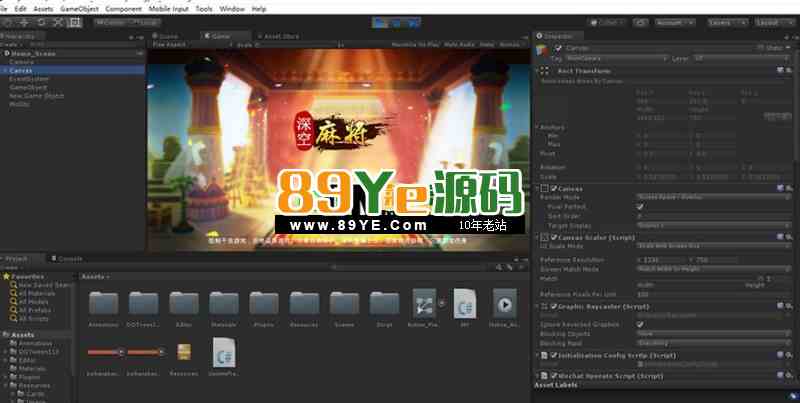
Task: Select the first red slider-bar image asset
Action: [x=106, y=352]
